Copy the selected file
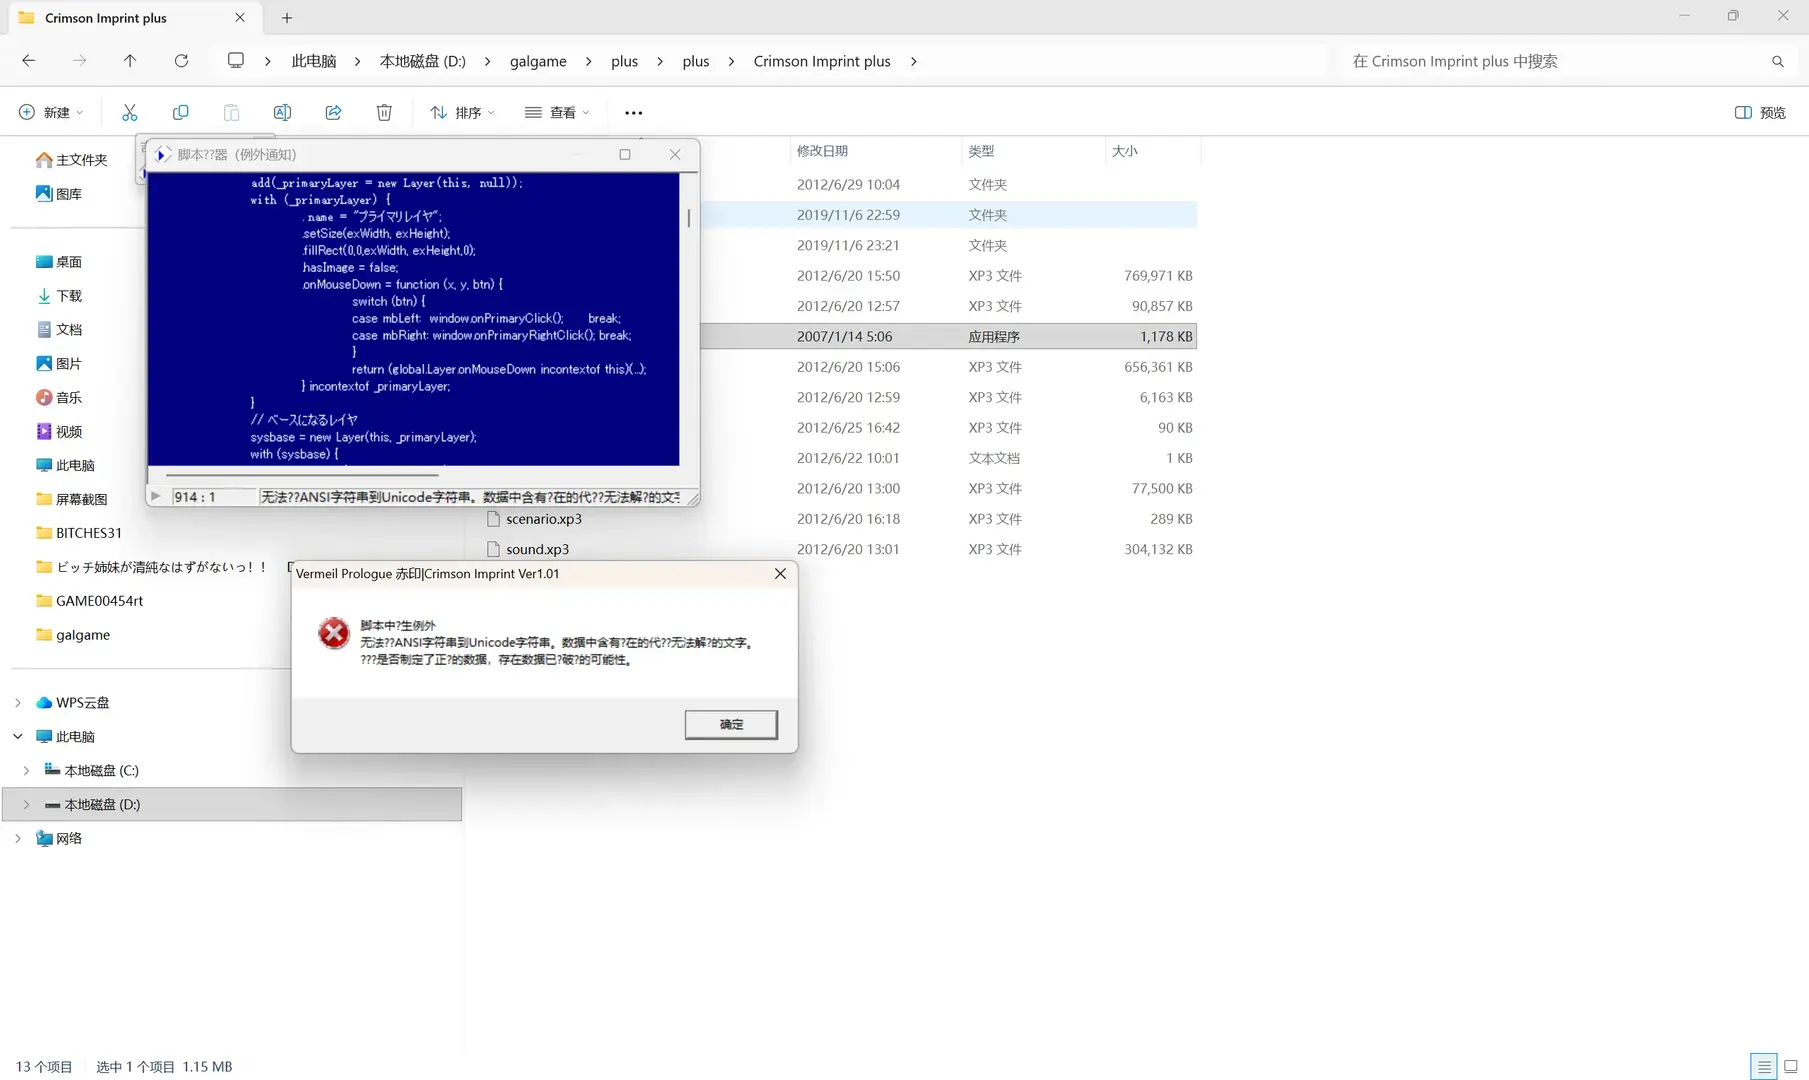Image resolution: width=1809 pixels, height=1080 pixels. pos(181,113)
